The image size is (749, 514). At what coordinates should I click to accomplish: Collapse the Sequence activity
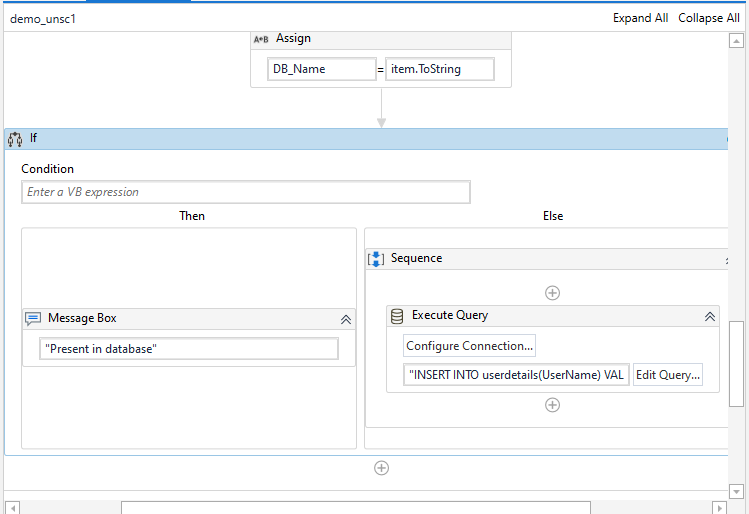pos(727,259)
